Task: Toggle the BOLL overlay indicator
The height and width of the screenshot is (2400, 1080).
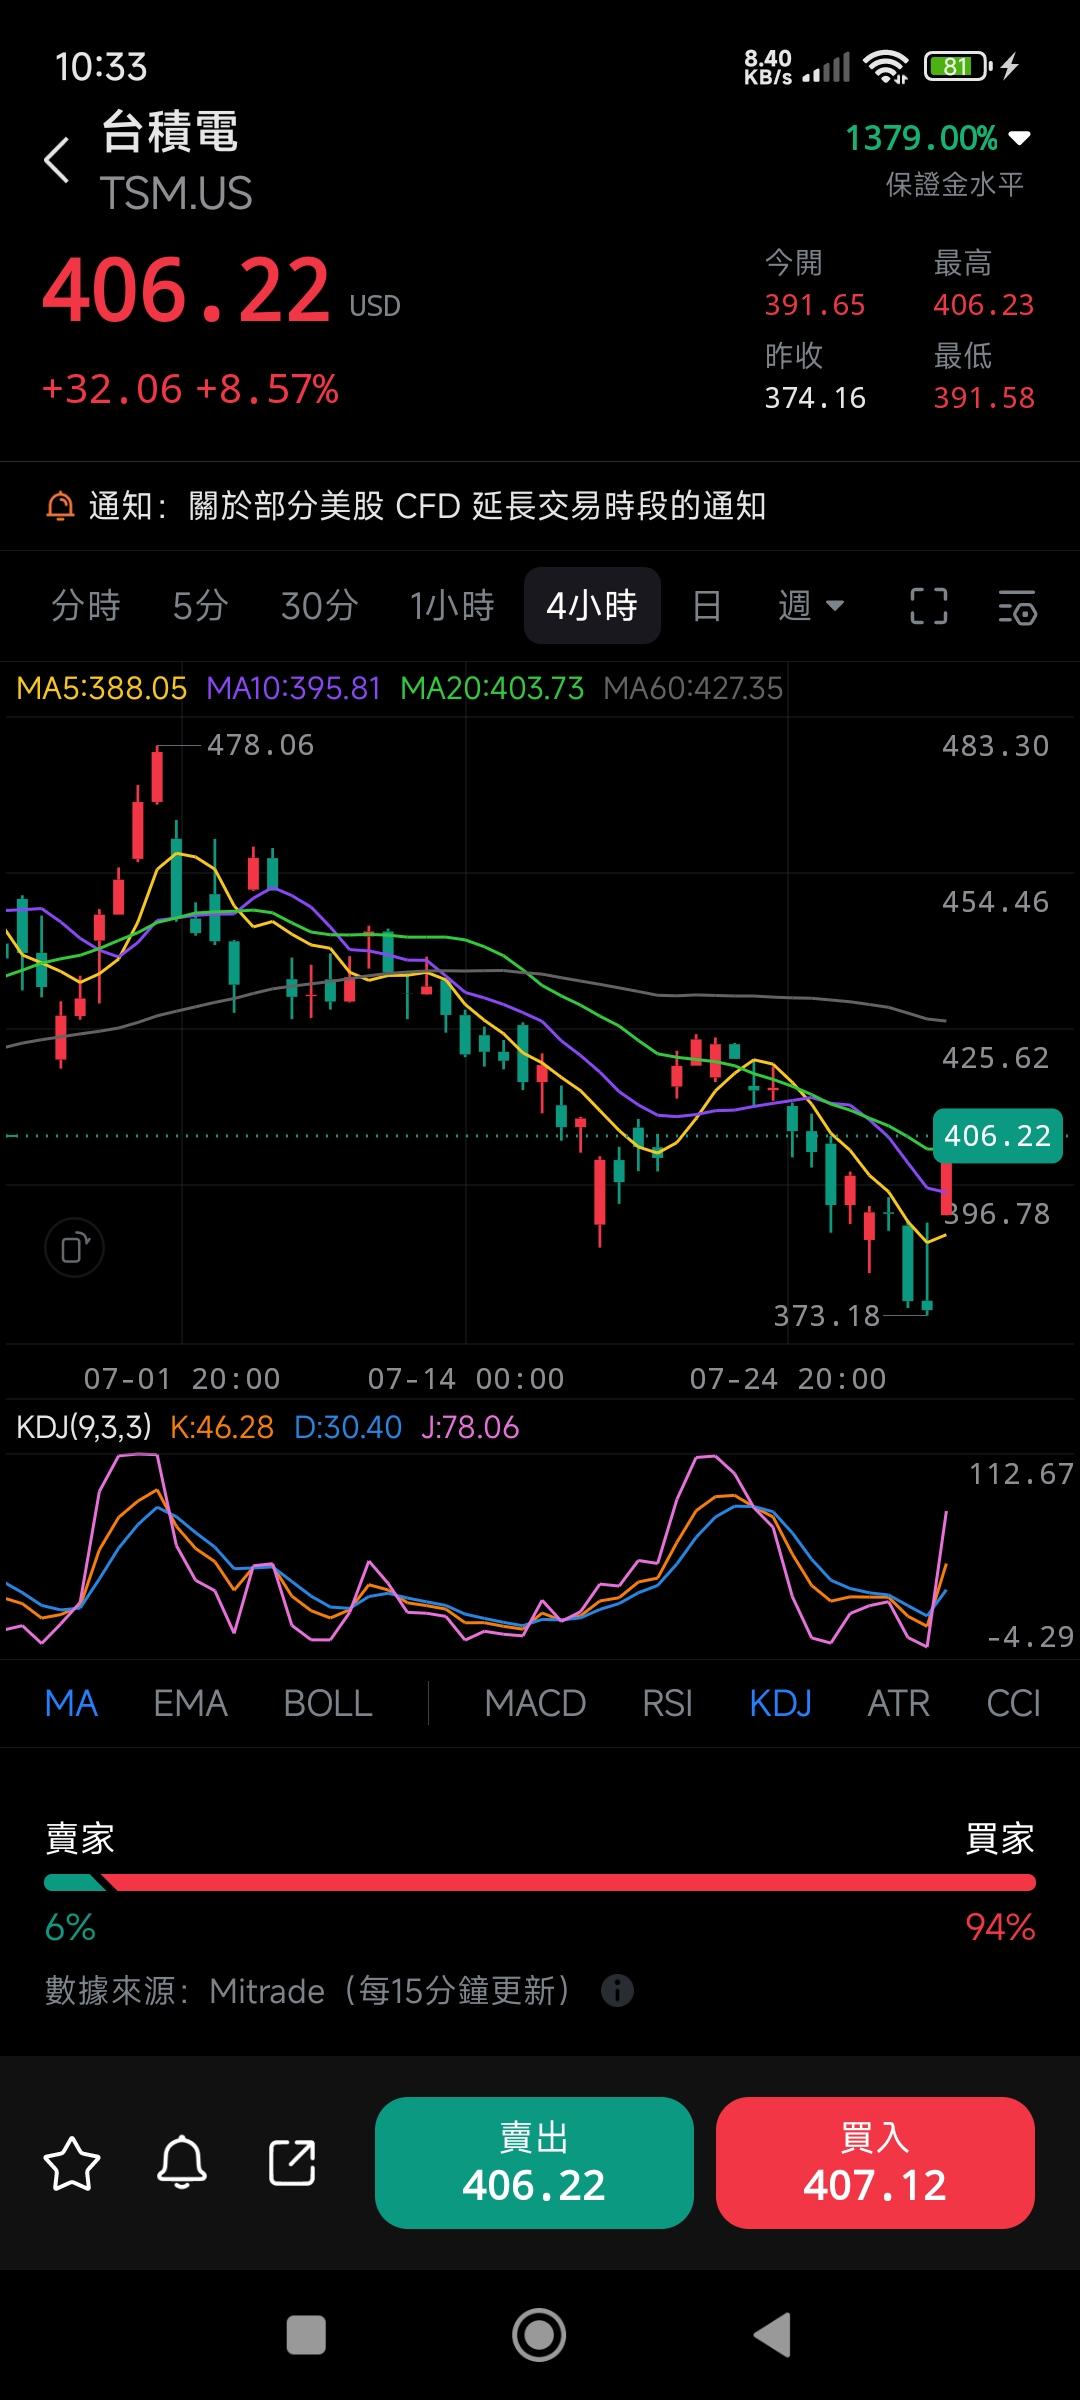Action: point(328,1703)
